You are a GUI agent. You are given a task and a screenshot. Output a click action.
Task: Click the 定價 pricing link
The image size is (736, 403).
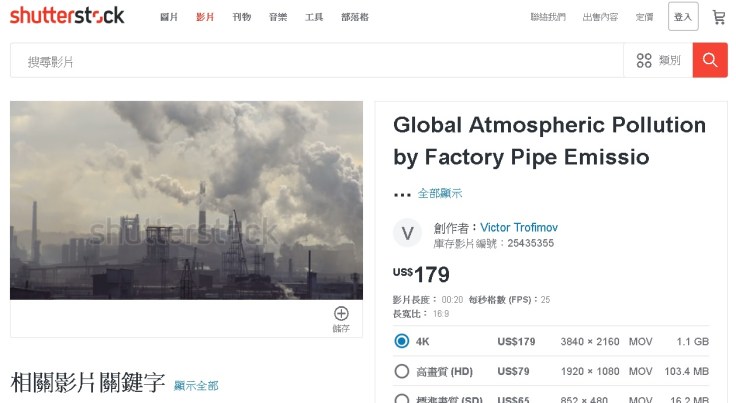pyautogui.click(x=644, y=17)
